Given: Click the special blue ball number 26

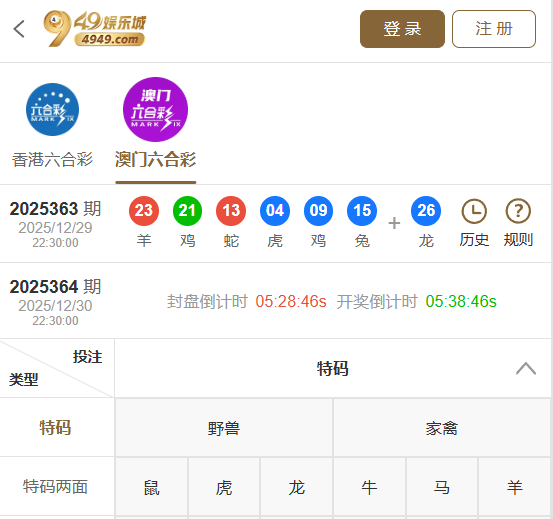Looking at the screenshot, I should tap(426, 211).
